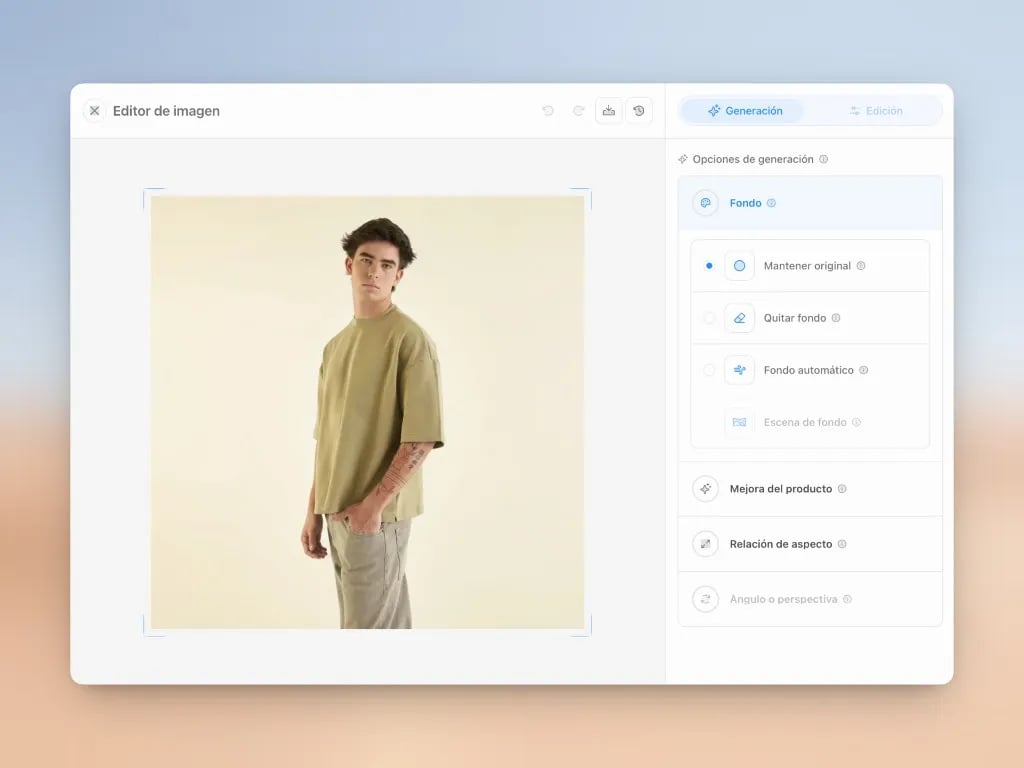Switch to the Edición tab
This screenshot has width=1024, height=768.
[875, 111]
